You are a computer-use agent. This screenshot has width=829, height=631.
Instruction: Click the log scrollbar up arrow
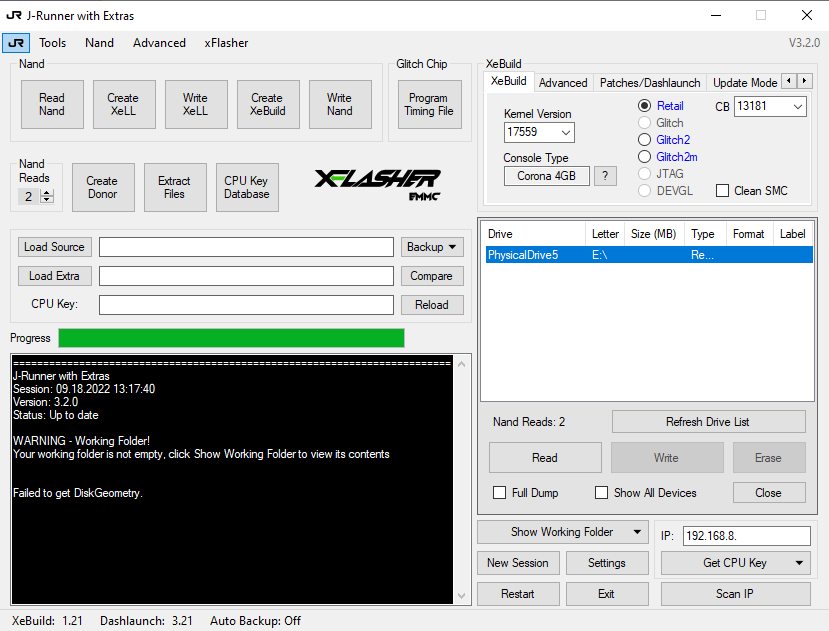[x=462, y=364]
